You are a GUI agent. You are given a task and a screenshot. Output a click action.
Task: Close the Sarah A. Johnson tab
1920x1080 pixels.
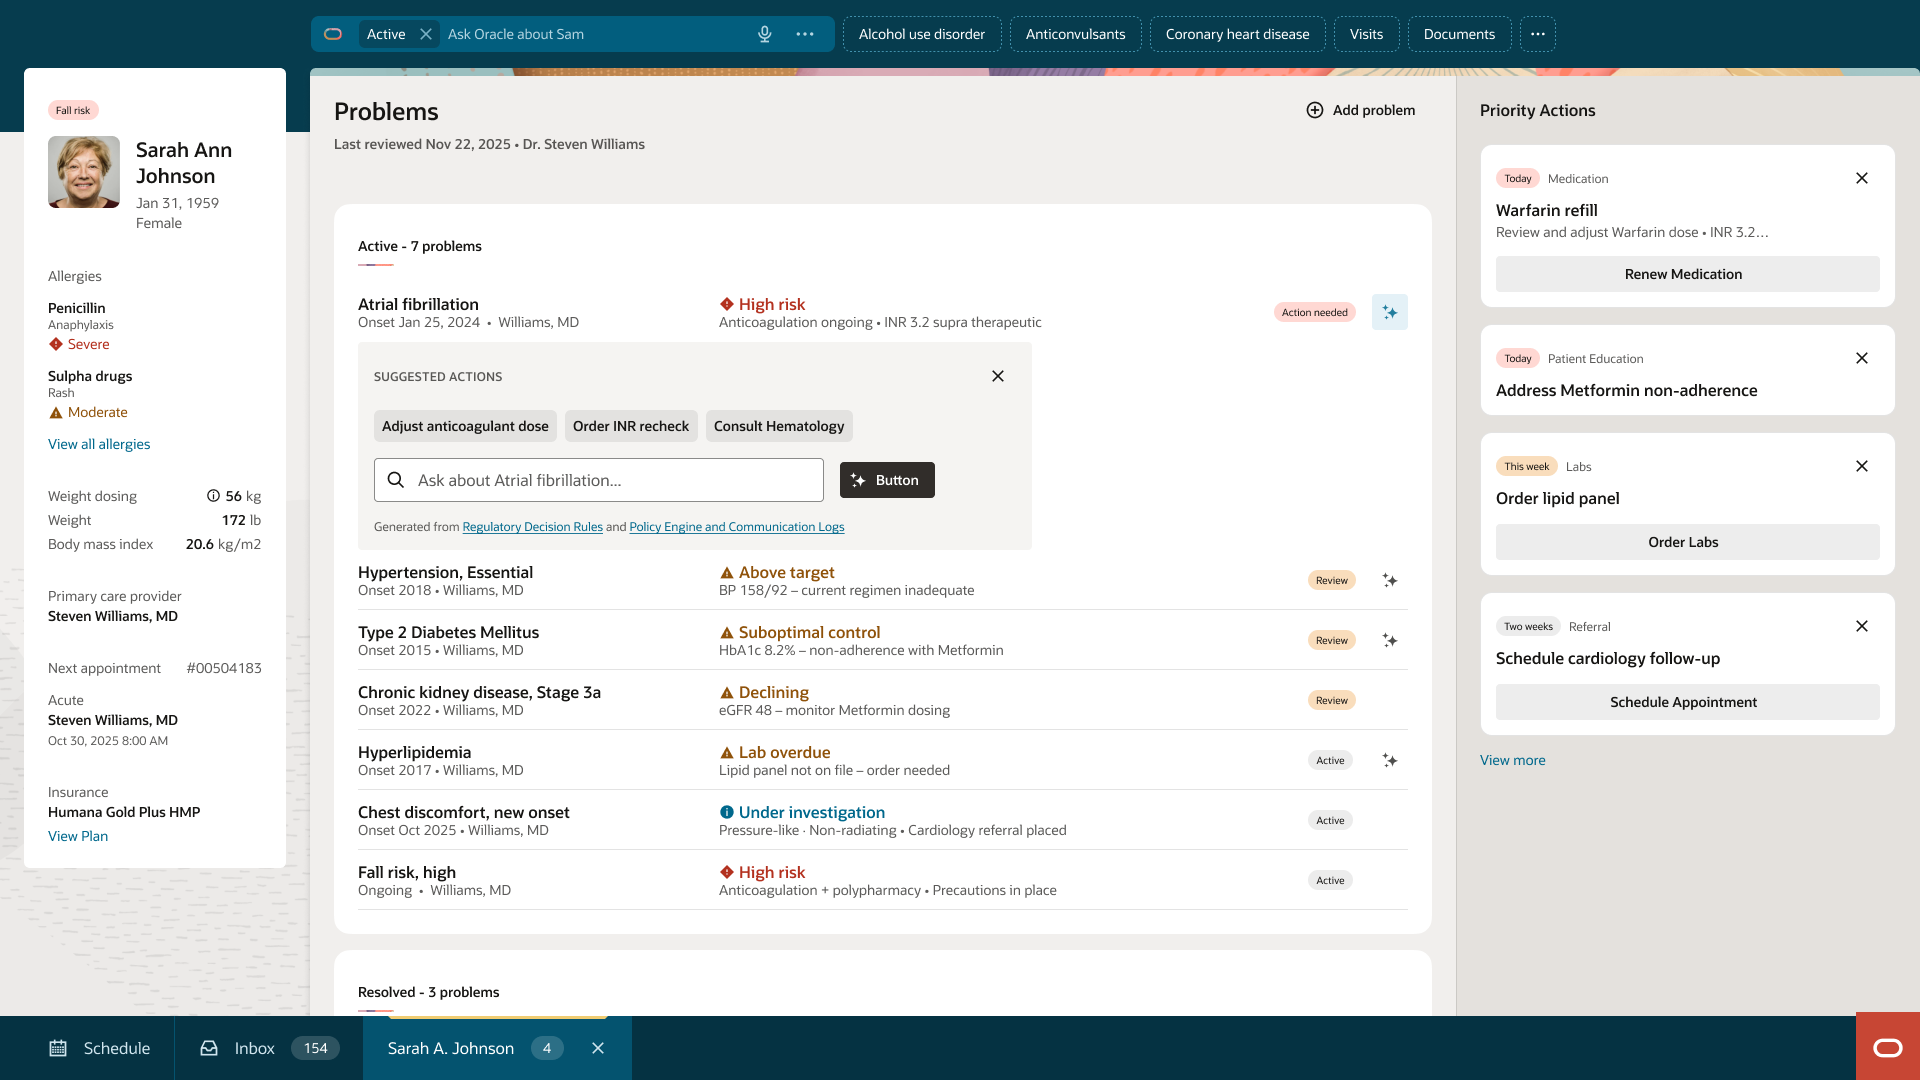(598, 1048)
